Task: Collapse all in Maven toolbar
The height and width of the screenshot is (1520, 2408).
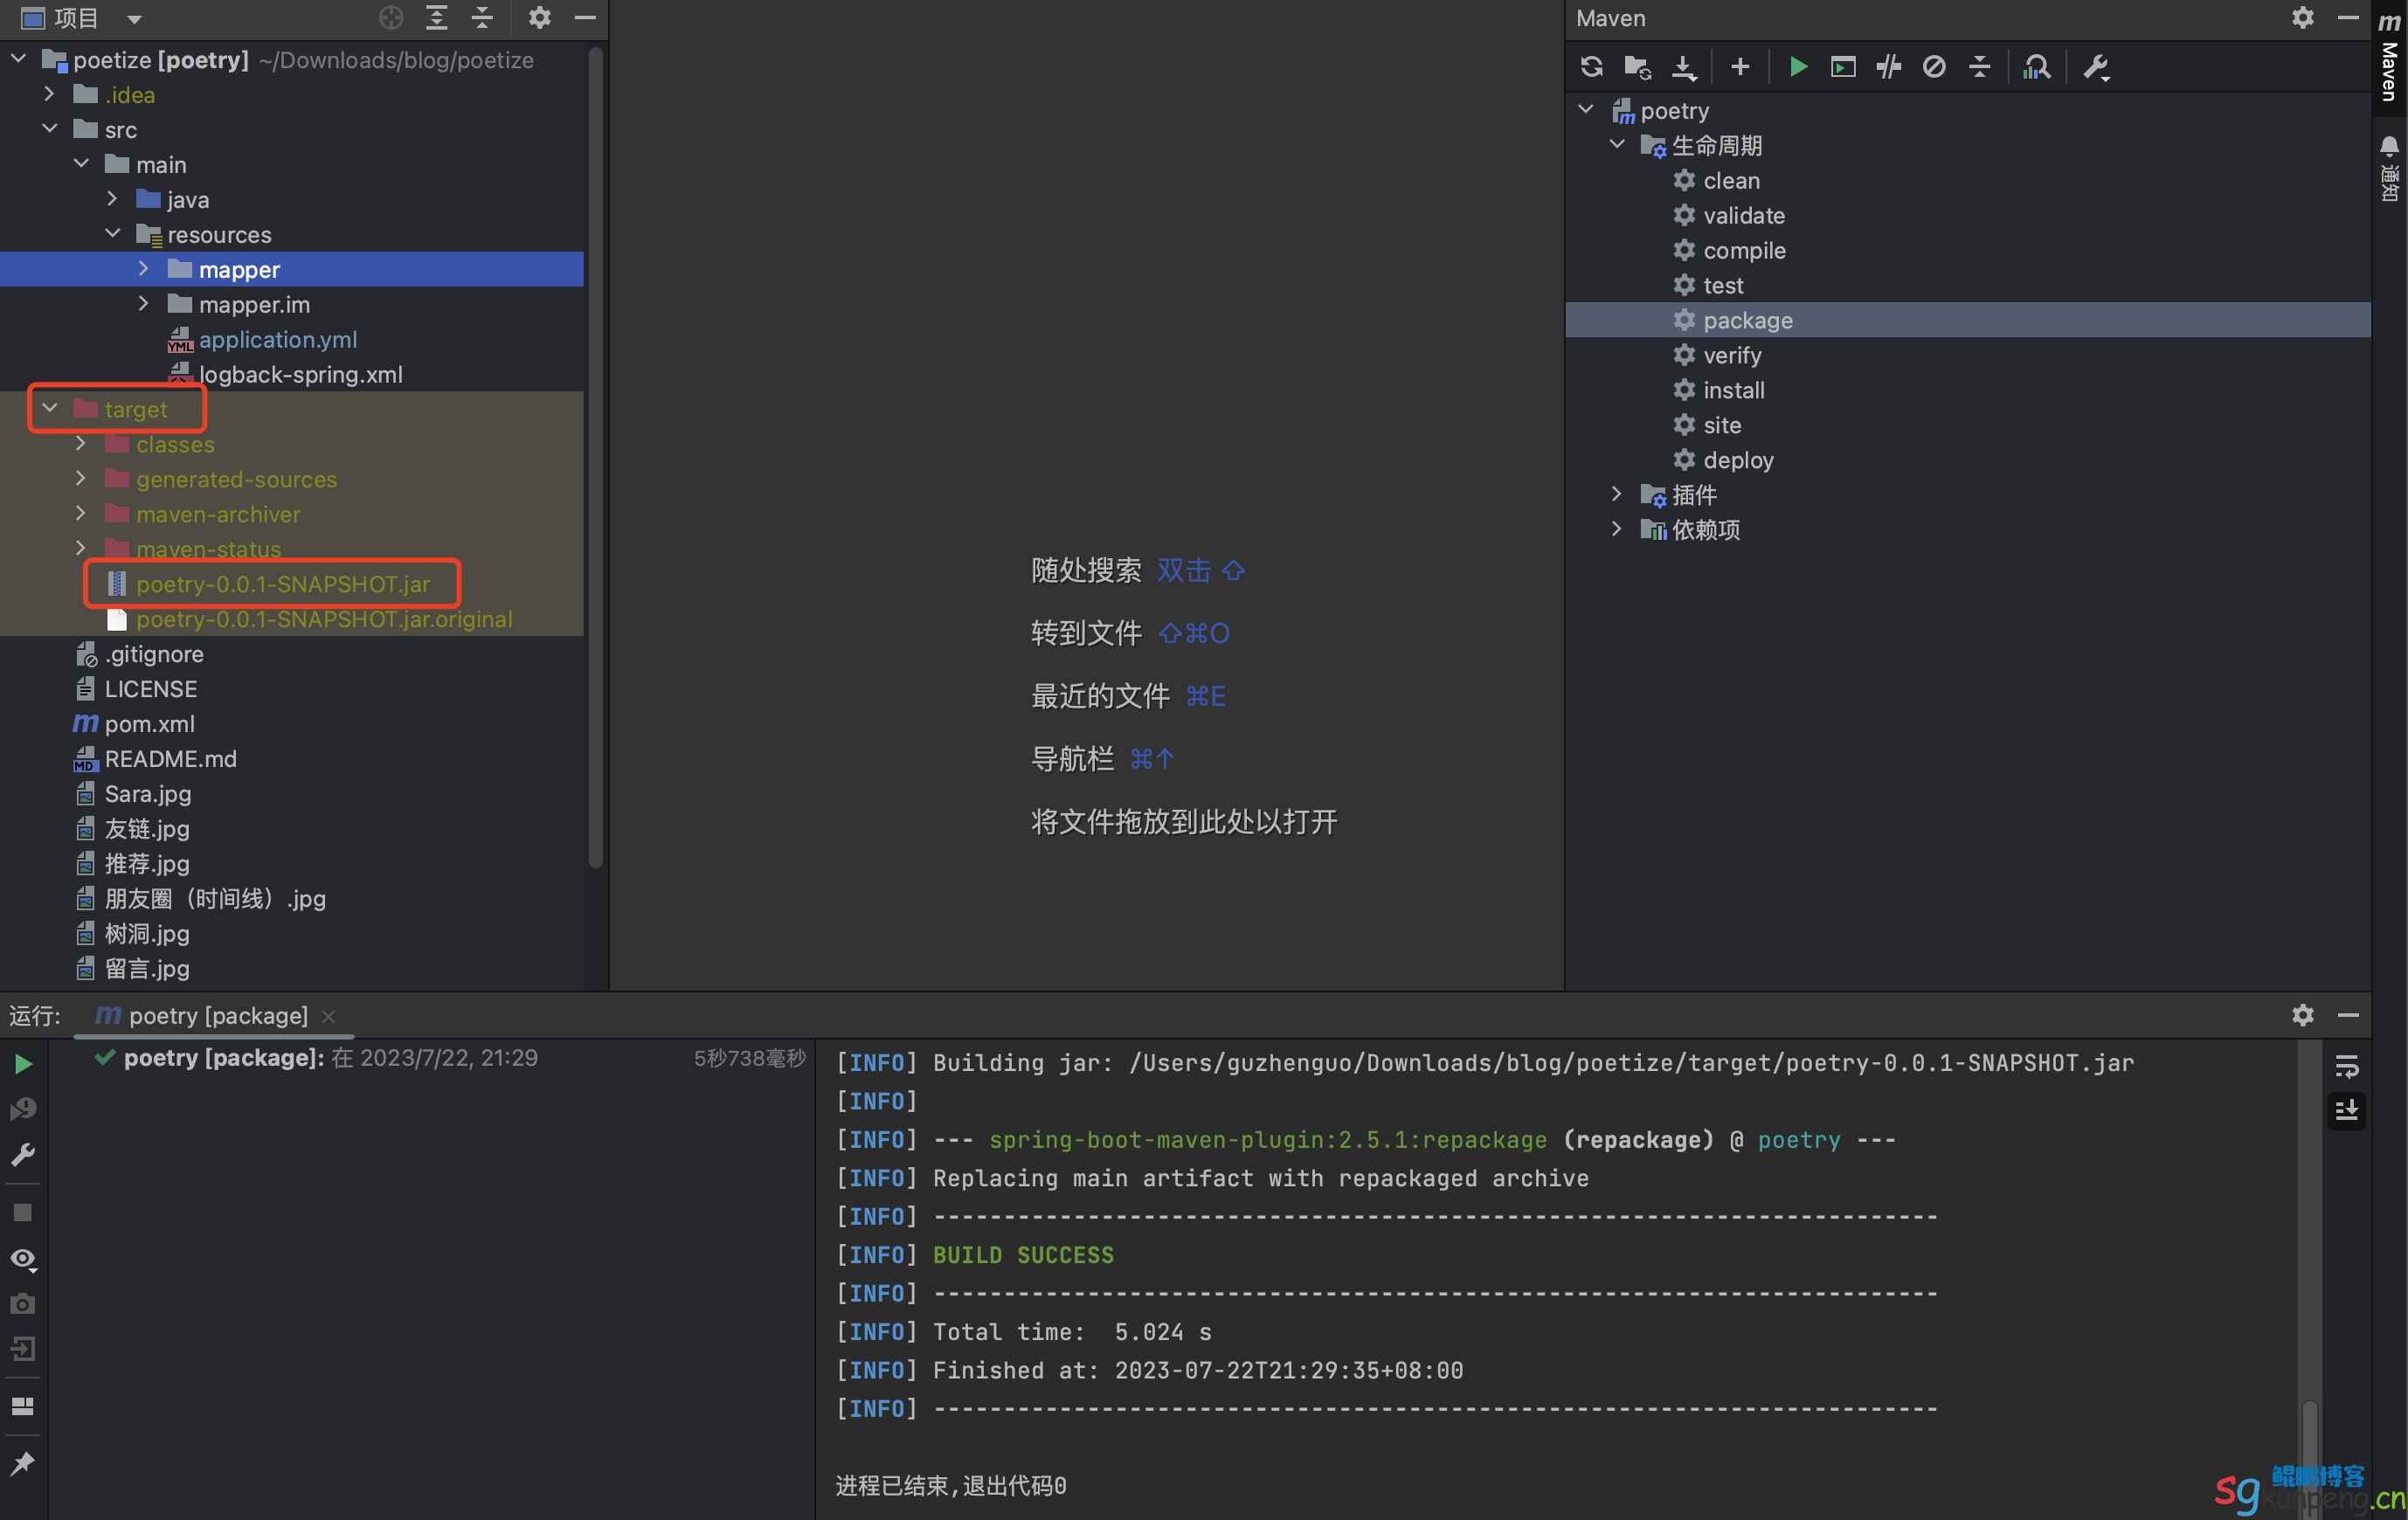Action: coord(1979,67)
